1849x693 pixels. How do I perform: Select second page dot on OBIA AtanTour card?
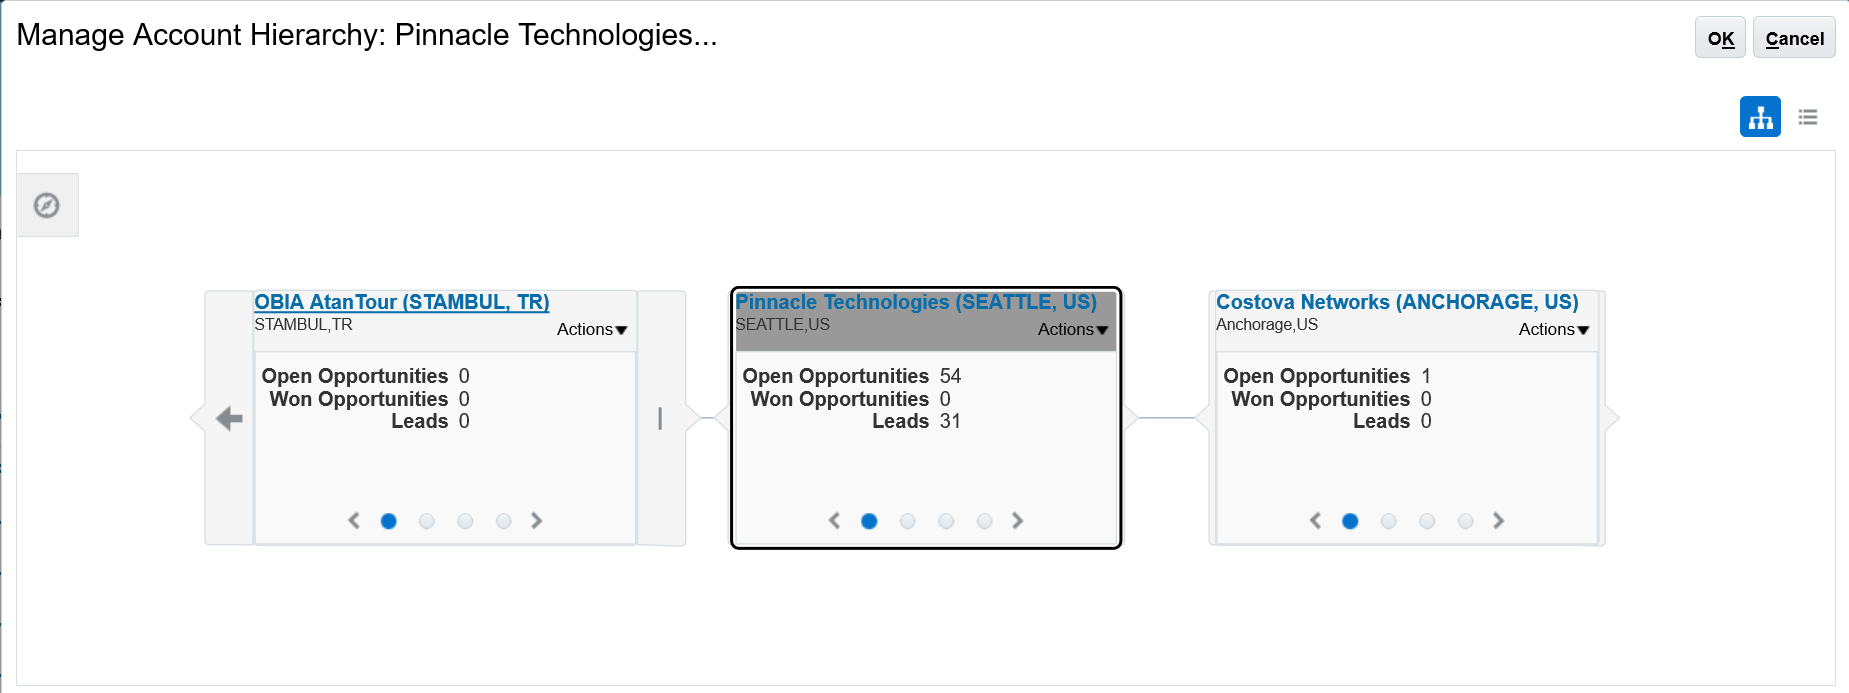pos(427,521)
